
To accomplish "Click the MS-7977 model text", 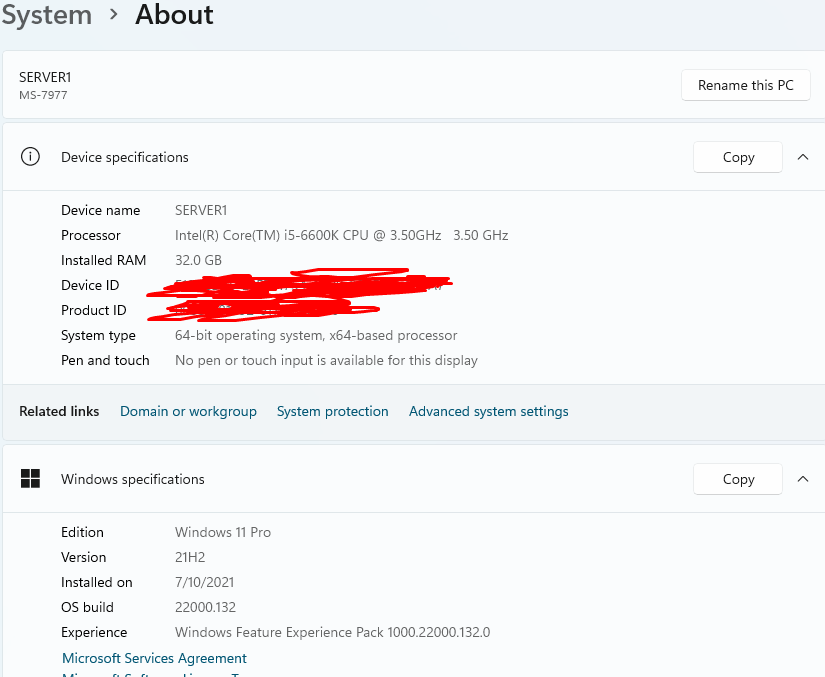I will [43, 95].
